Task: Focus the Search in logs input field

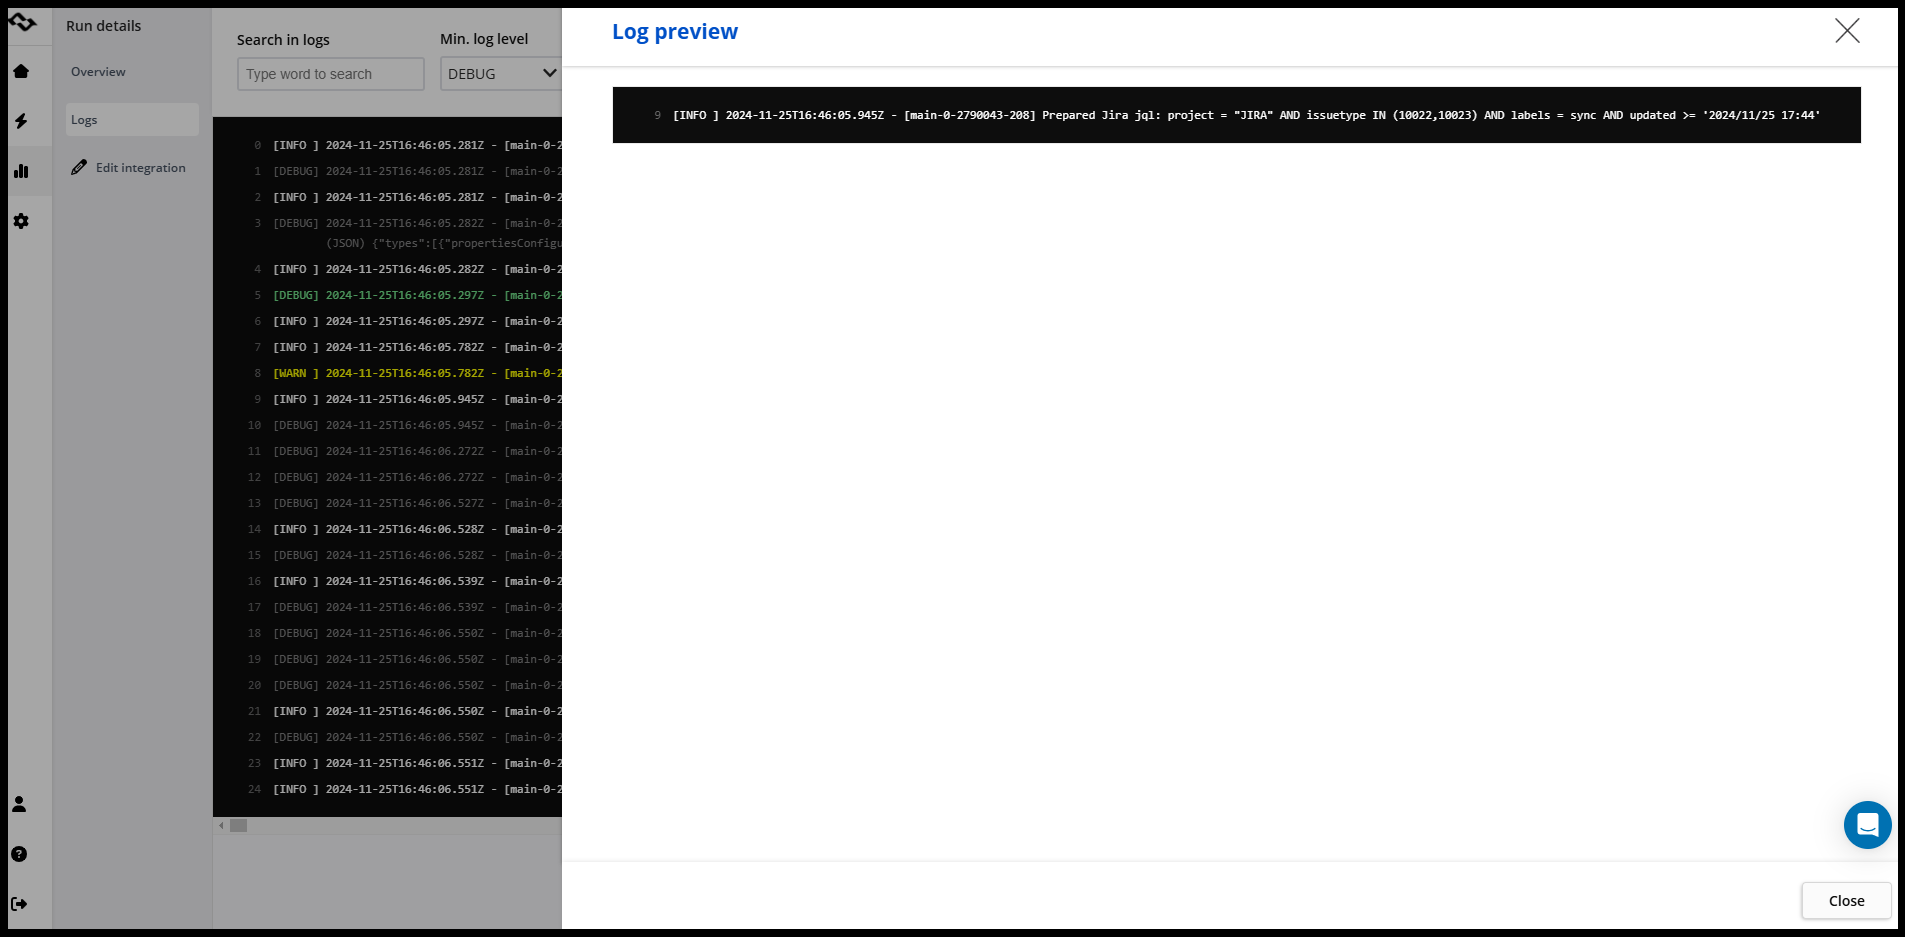Action: pyautogui.click(x=330, y=74)
